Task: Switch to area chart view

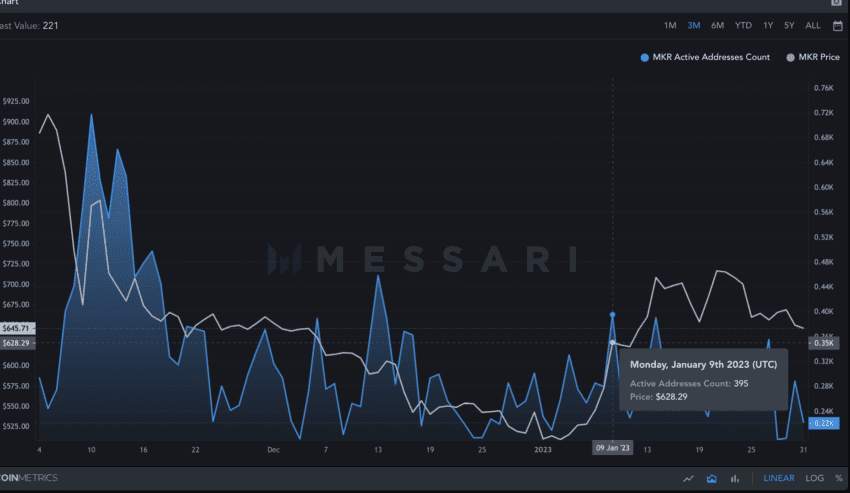Action: 712,478
